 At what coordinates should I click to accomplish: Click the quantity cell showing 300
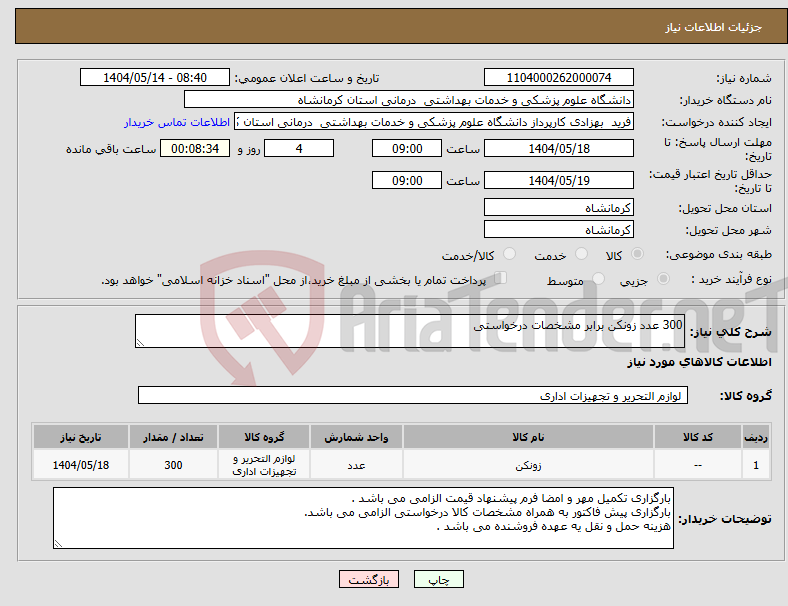pyautogui.click(x=173, y=465)
